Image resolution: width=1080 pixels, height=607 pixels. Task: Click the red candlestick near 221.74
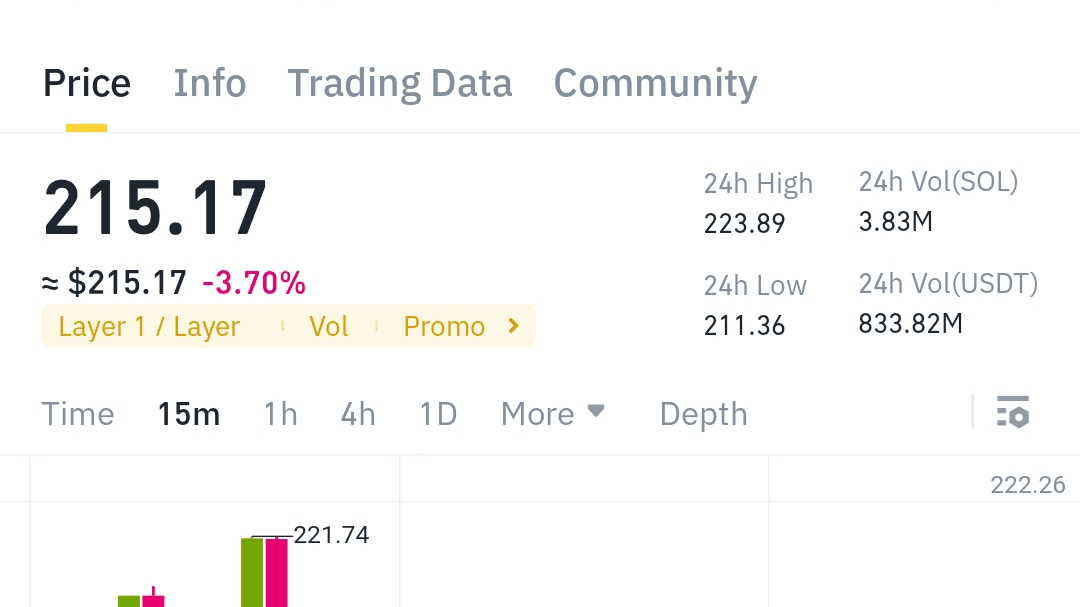[x=276, y=572]
